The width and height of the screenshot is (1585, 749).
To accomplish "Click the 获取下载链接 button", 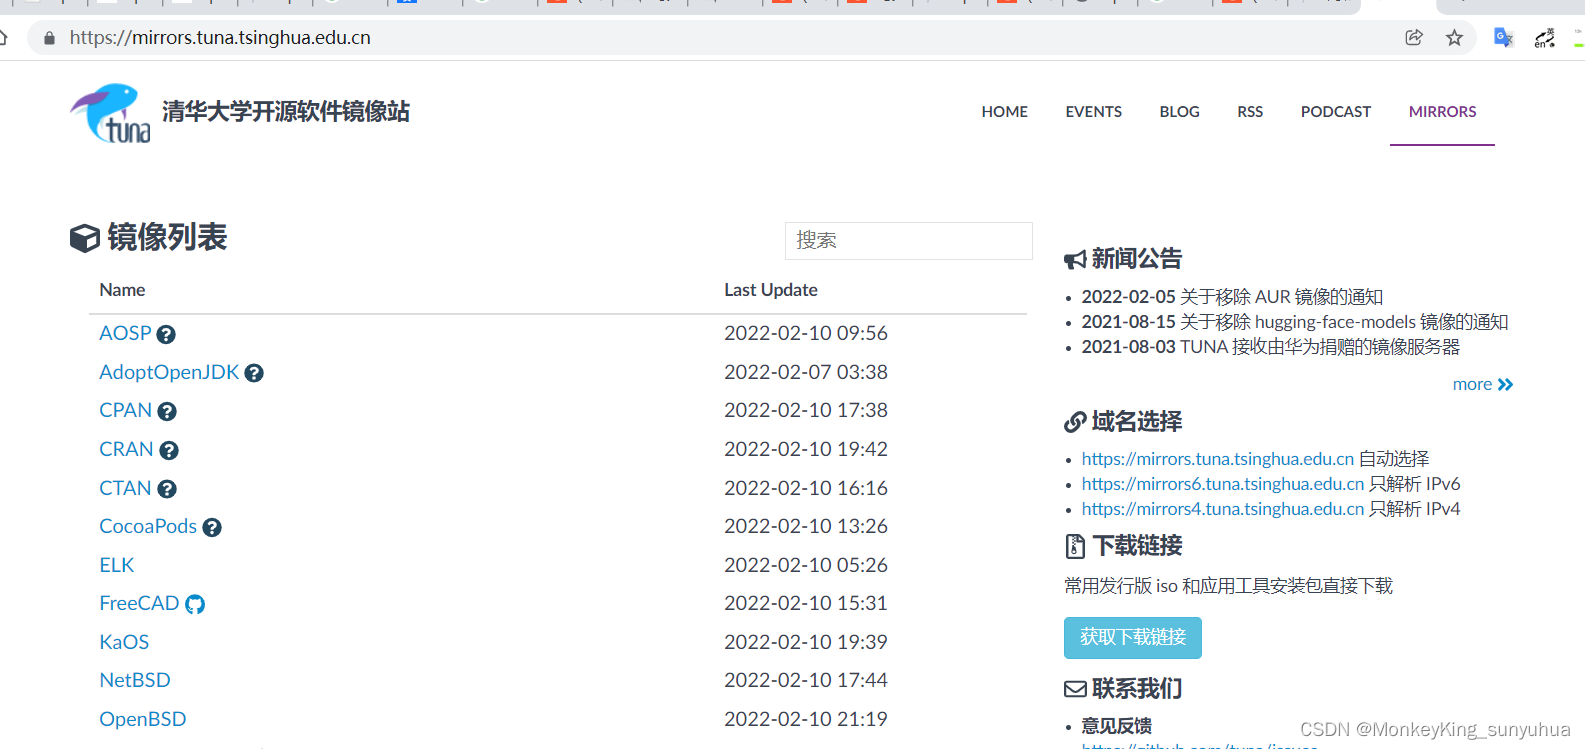I will (x=1132, y=638).
